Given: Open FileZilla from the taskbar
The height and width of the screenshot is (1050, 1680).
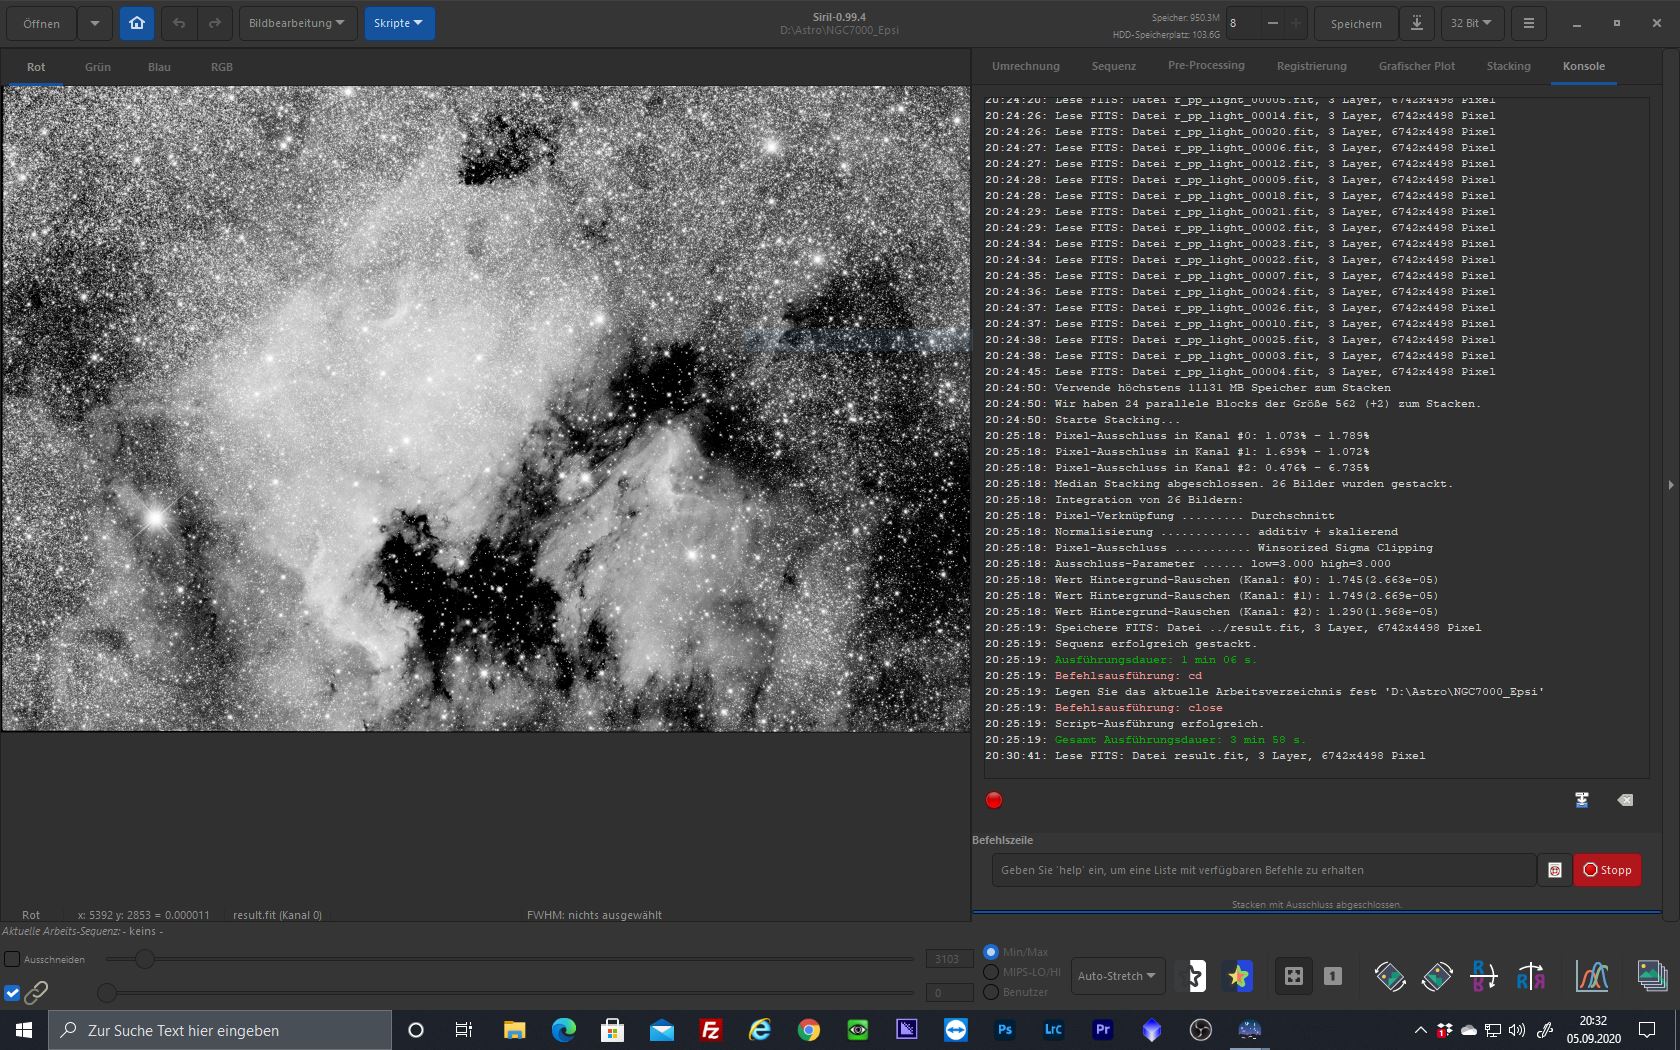Looking at the screenshot, I should (711, 1030).
